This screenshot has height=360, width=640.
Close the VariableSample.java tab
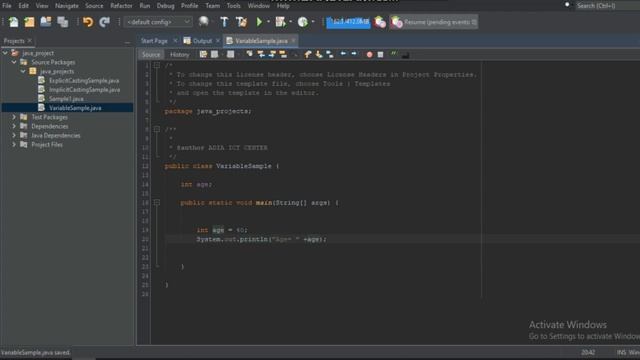(293, 40)
